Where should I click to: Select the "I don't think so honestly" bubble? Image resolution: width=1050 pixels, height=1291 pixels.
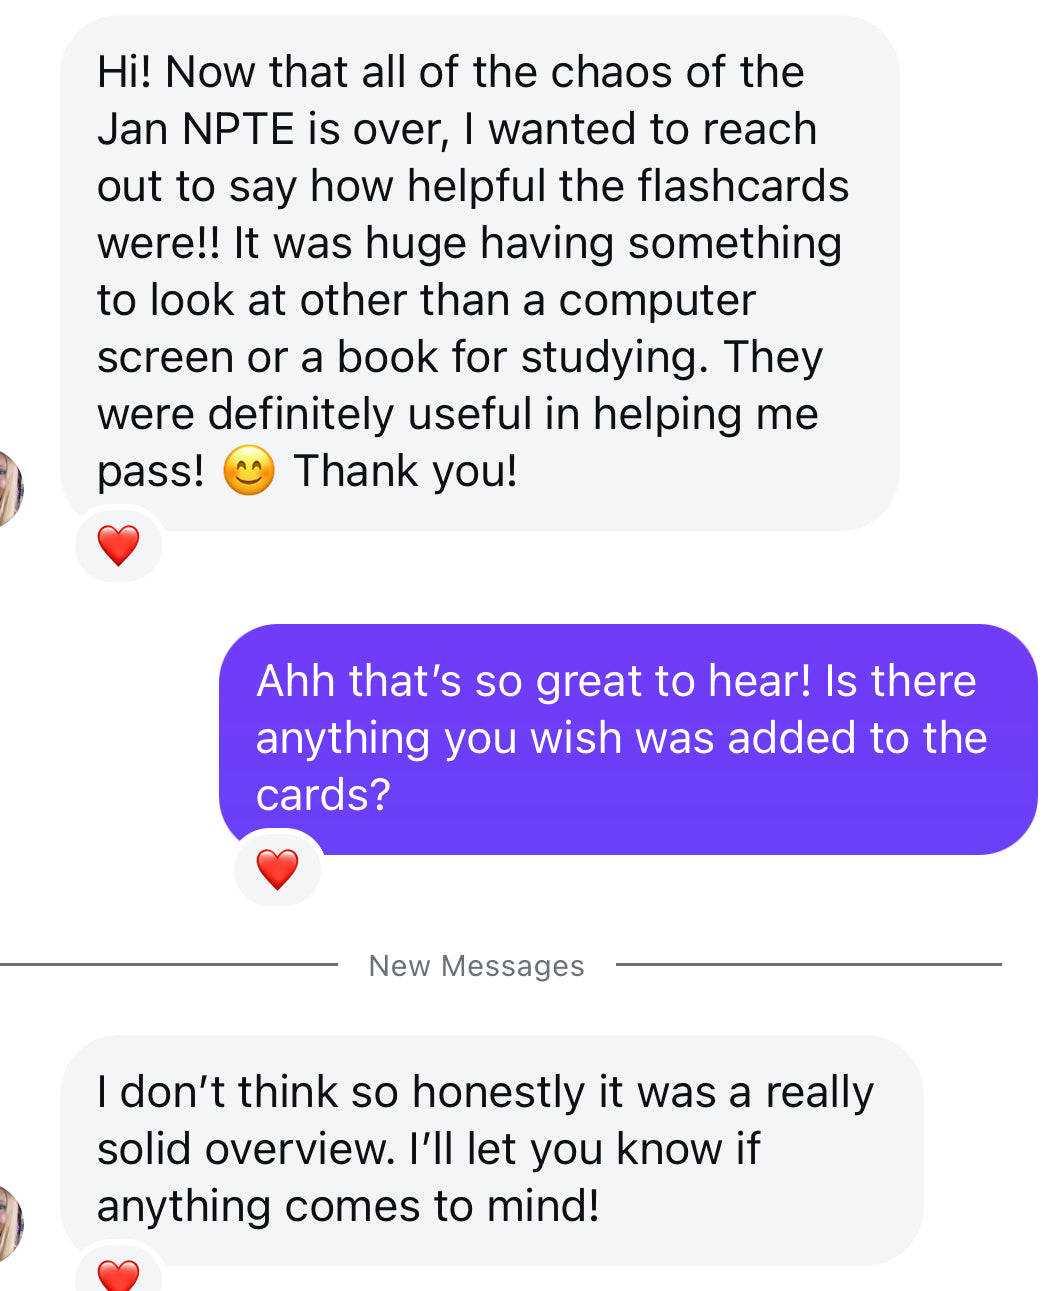click(492, 1150)
